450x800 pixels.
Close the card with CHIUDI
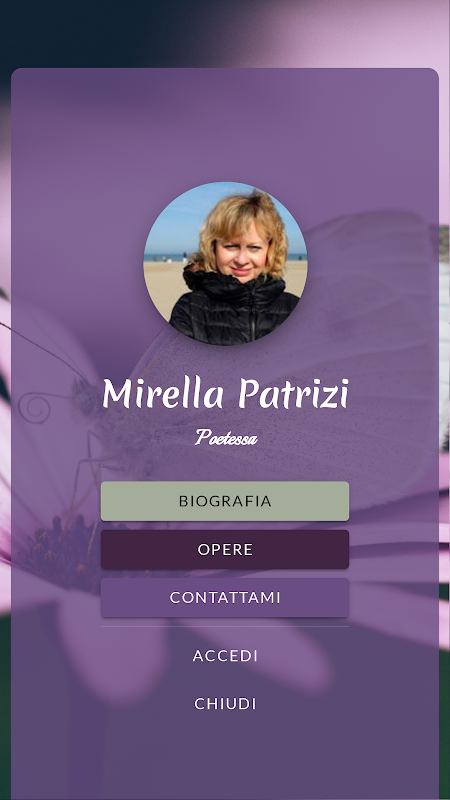pos(225,704)
